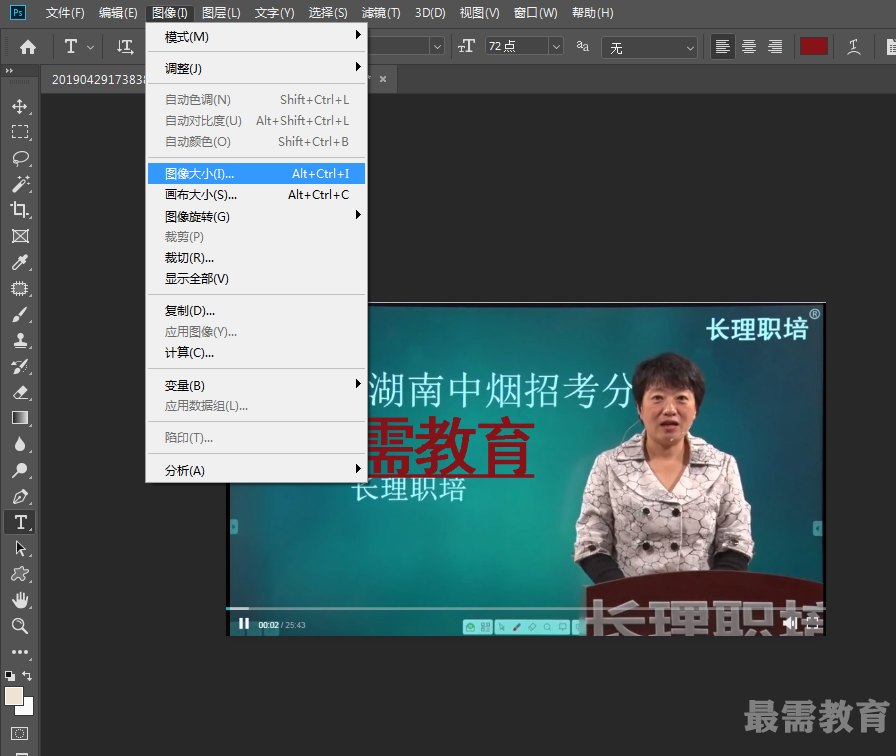896x756 pixels.
Task: Expand the 调整(J) submenu
Action: pos(256,69)
